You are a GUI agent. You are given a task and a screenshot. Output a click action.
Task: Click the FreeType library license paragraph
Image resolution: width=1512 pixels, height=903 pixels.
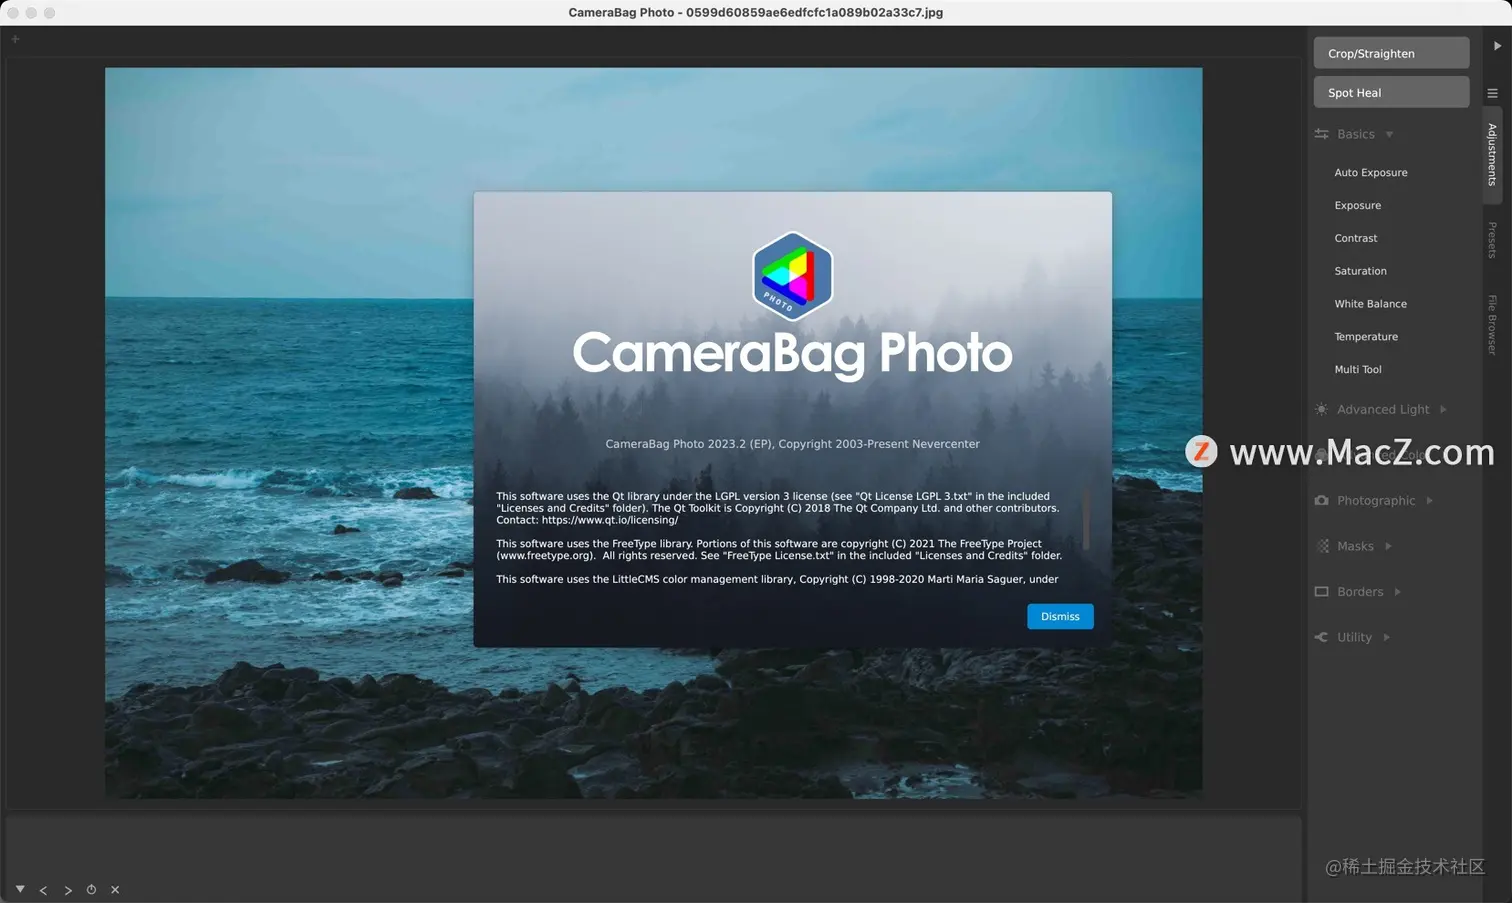point(779,550)
